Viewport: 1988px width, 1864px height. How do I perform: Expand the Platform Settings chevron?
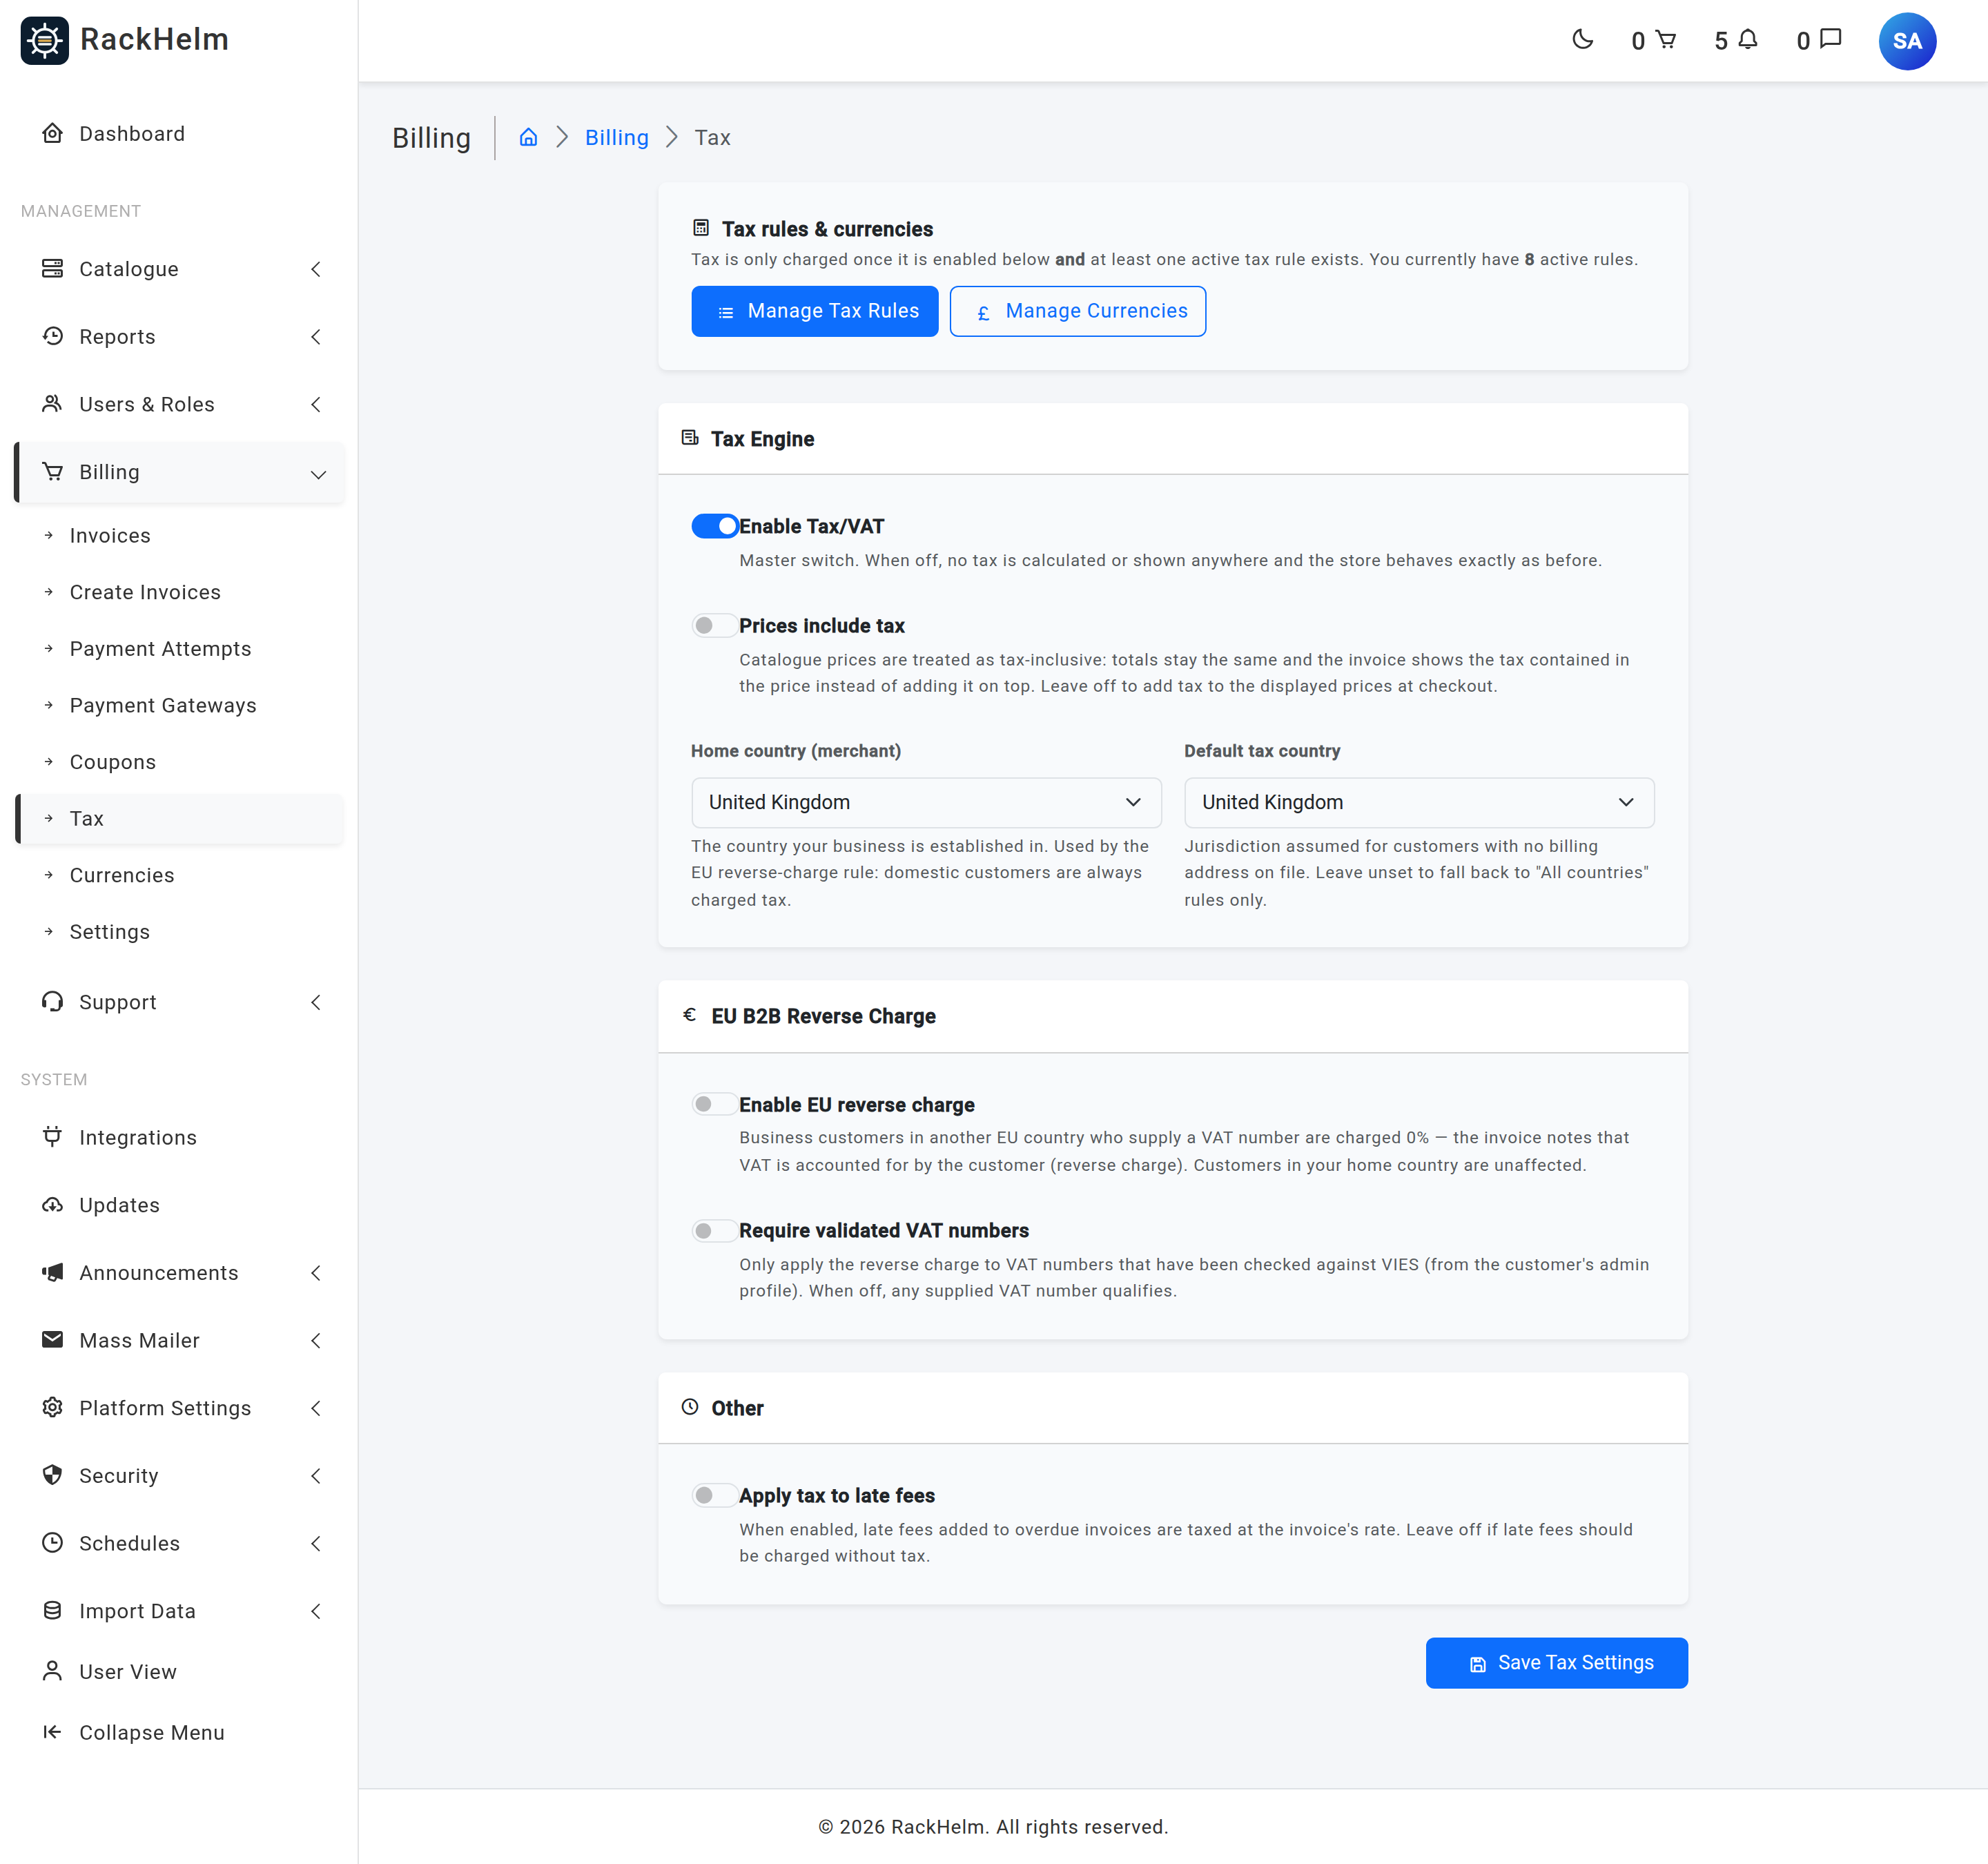316,1408
